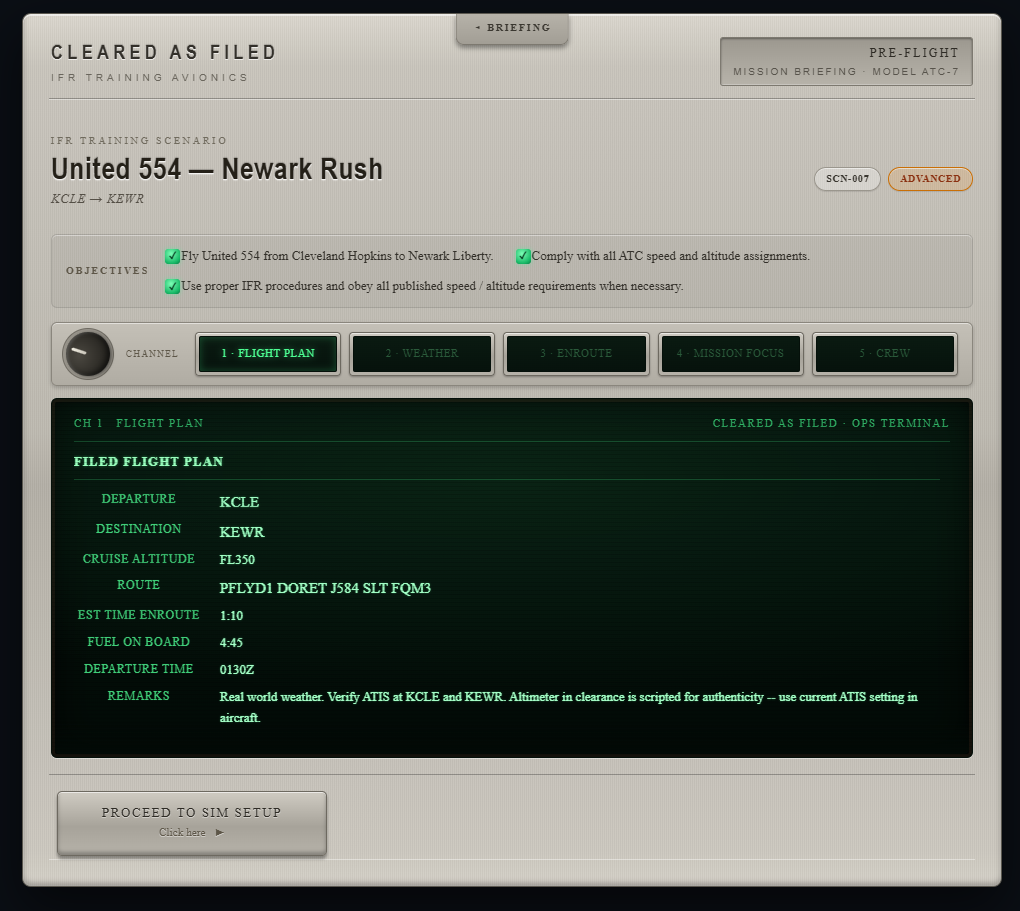1020x911 pixels.
Task: Toggle the Fly United 554 objective checkbox
Action: (172, 256)
